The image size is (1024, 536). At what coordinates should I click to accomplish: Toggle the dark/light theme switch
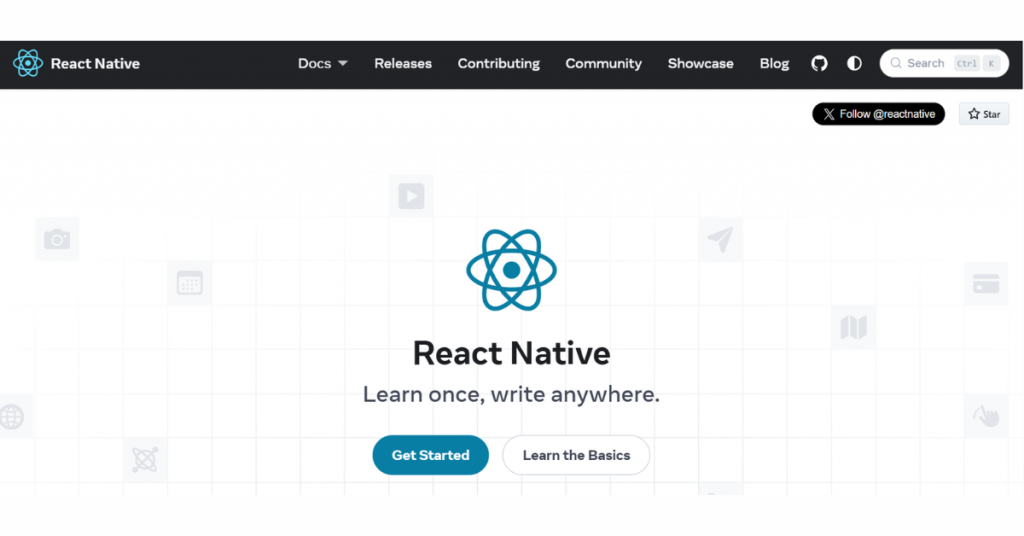(854, 63)
